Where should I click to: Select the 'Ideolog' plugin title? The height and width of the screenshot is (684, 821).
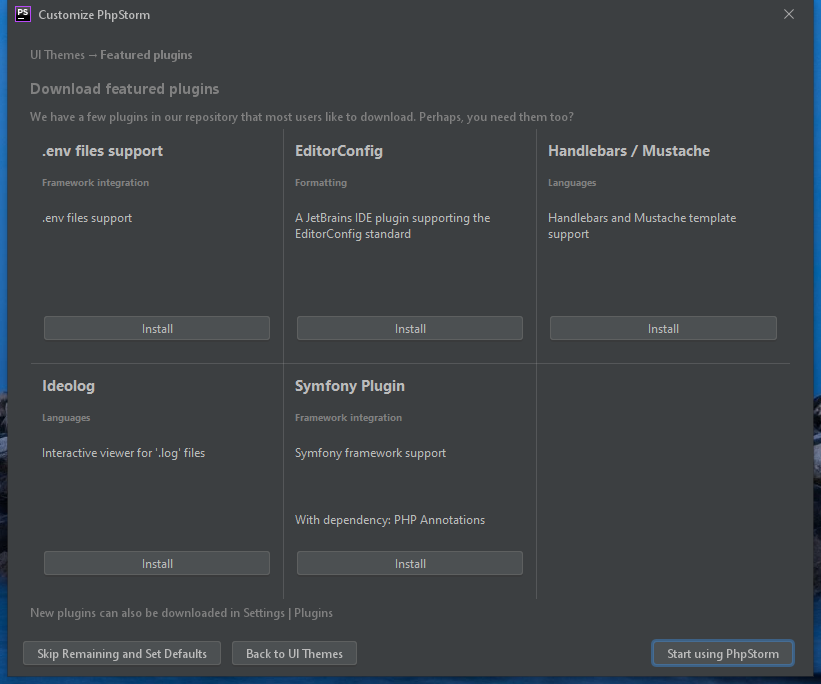pos(69,386)
